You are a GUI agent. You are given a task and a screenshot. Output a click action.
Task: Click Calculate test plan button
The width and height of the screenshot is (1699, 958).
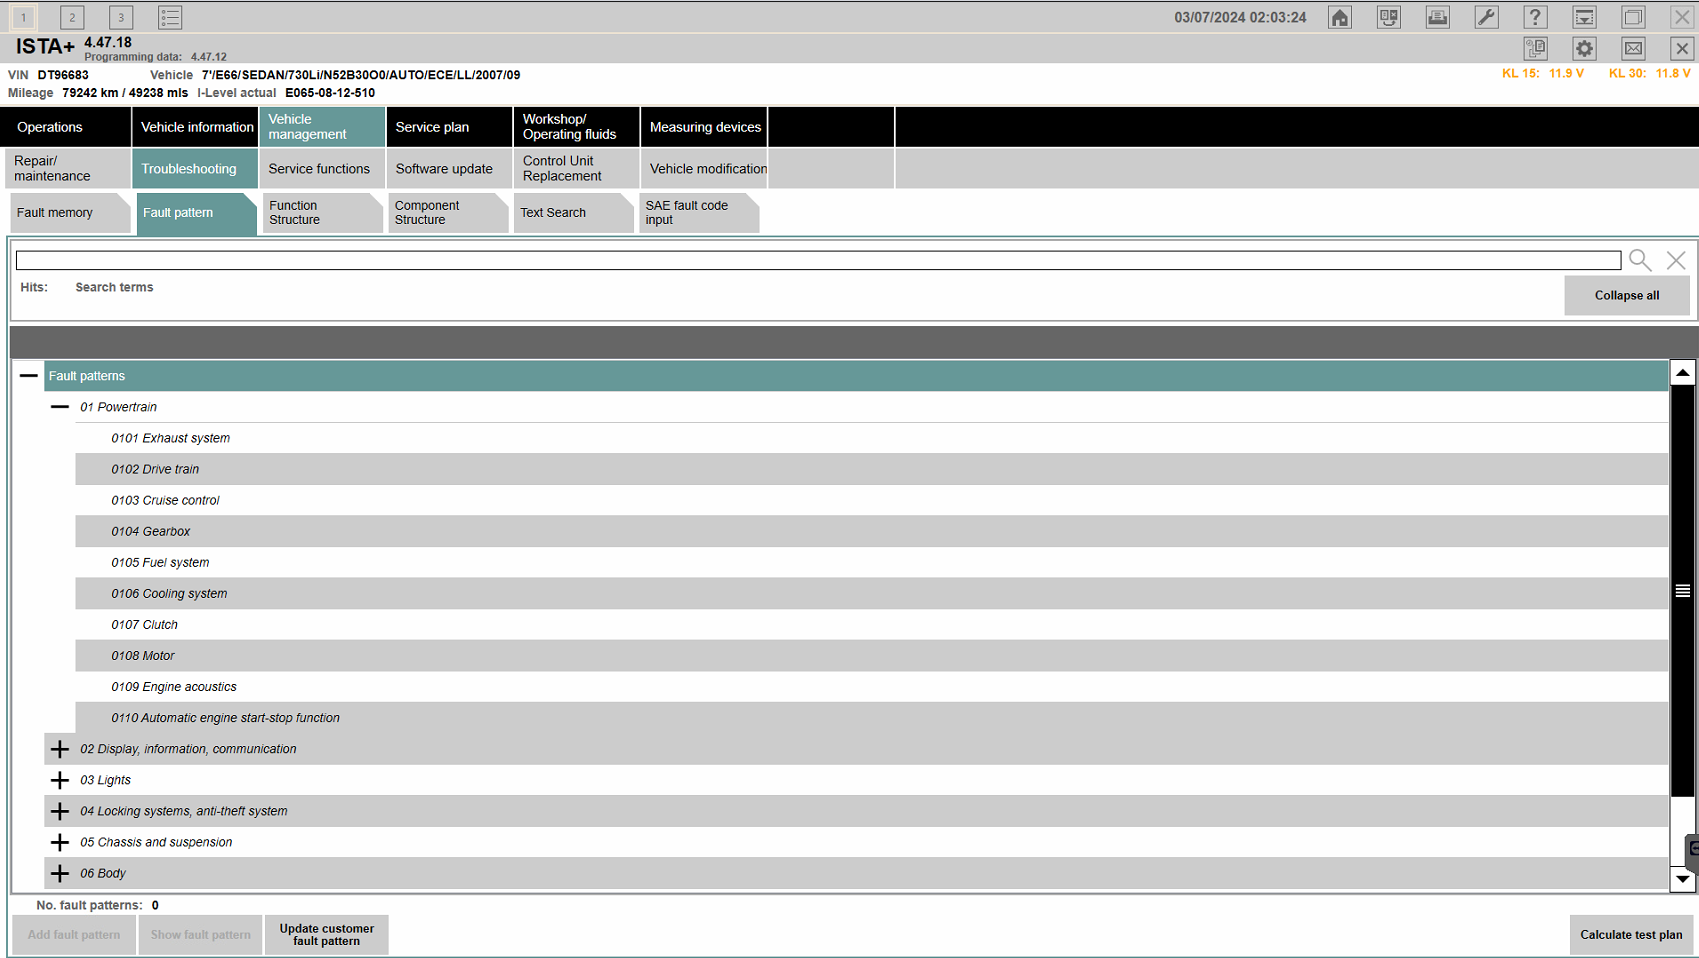click(x=1630, y=935)
